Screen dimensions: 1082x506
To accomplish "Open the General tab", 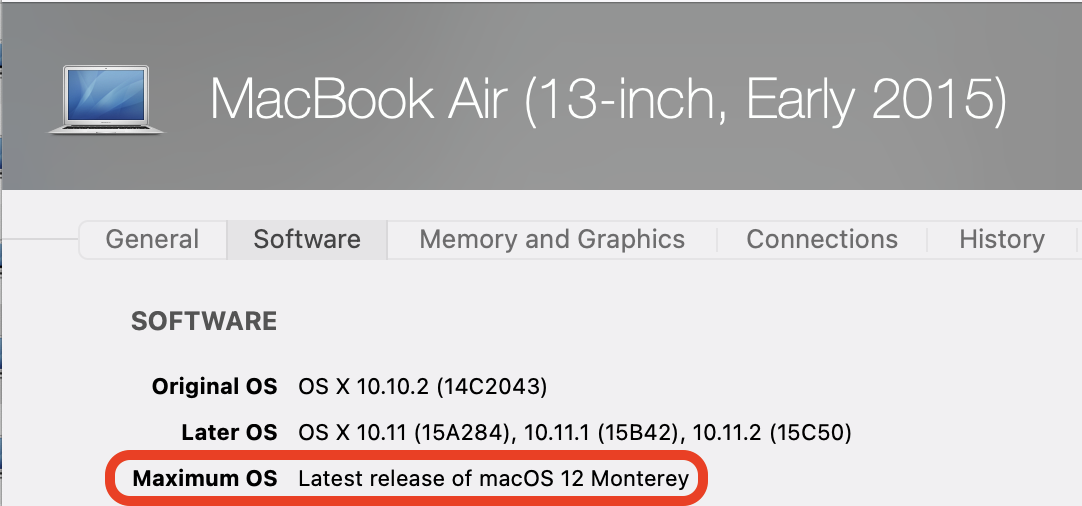I will point(152,240).
